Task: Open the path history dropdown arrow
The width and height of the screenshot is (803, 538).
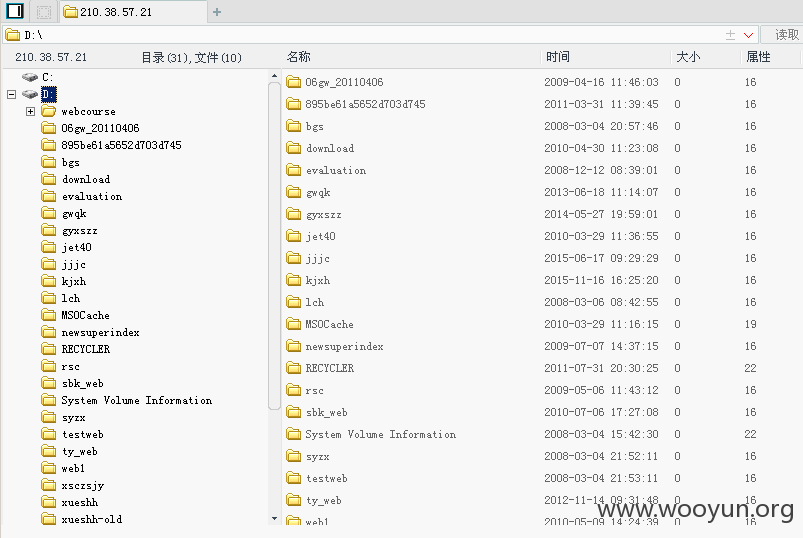Action: point(748,35)
